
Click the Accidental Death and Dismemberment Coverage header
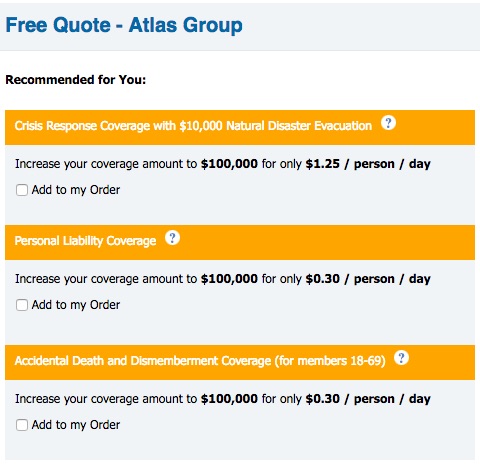[200, 361]
